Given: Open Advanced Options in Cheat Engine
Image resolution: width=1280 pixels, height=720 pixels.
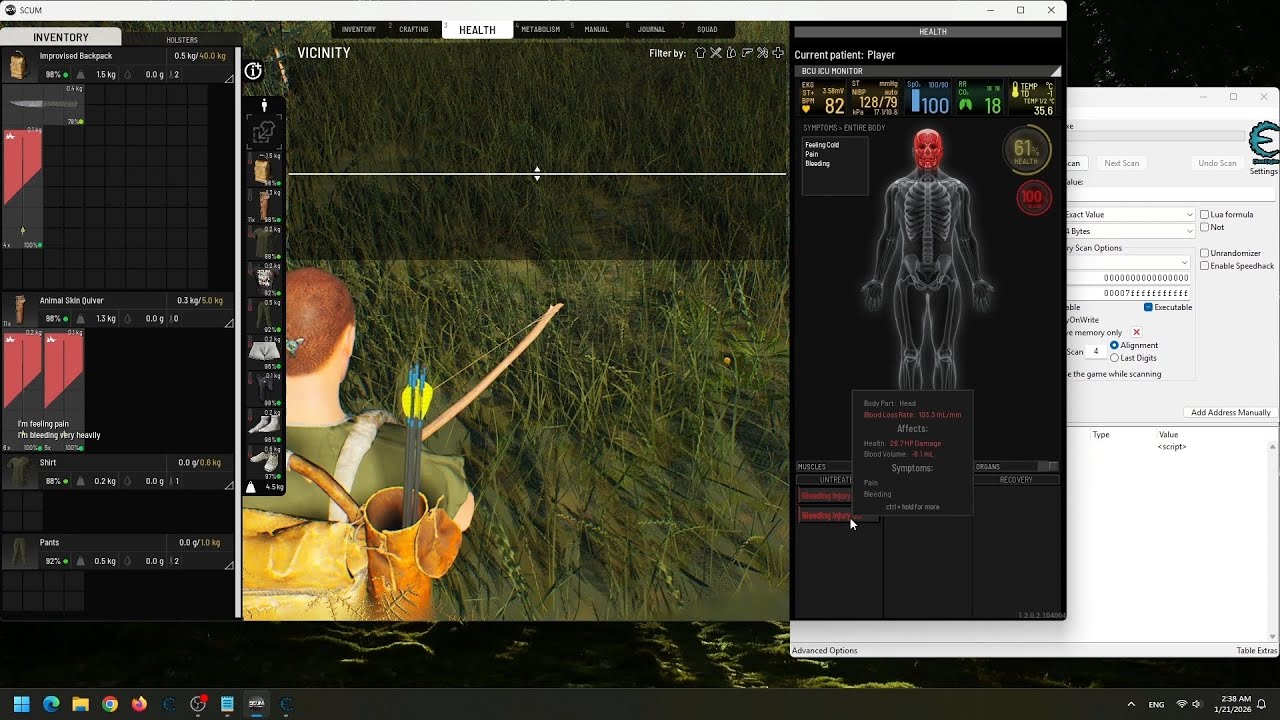Looking at the screenshot, I should (825, 651).
